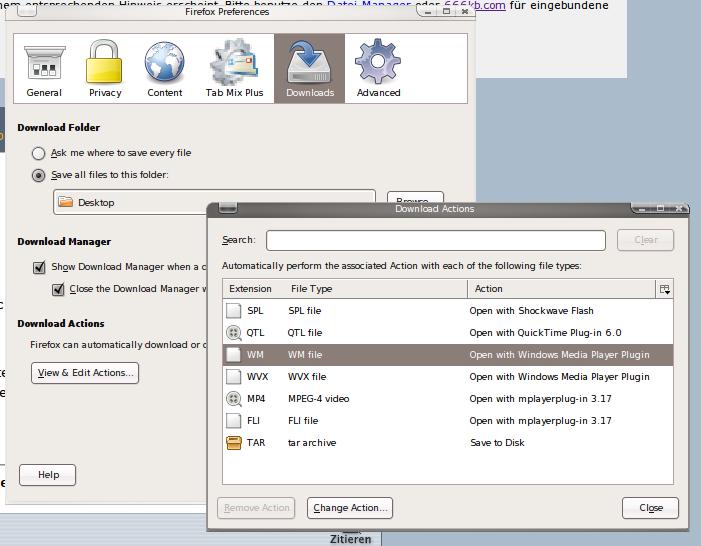This screenshot has height=546, width=701.
Task: Open the Advanced preferences pane
Action: (x=378, y=68)
